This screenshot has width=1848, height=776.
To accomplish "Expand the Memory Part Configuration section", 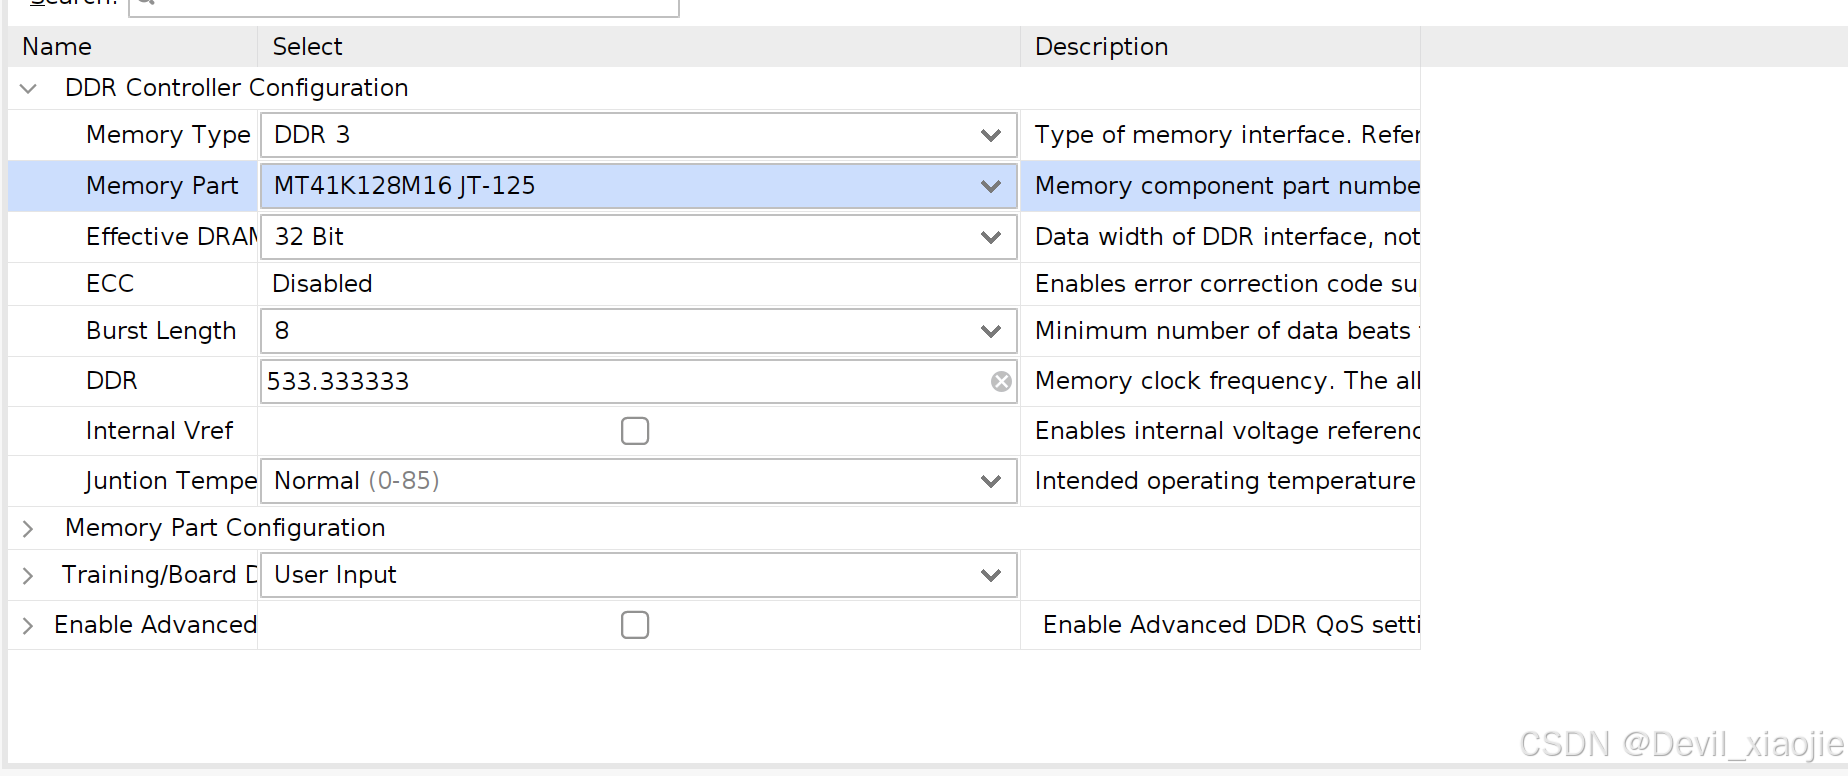I will (x=28, y=529).
